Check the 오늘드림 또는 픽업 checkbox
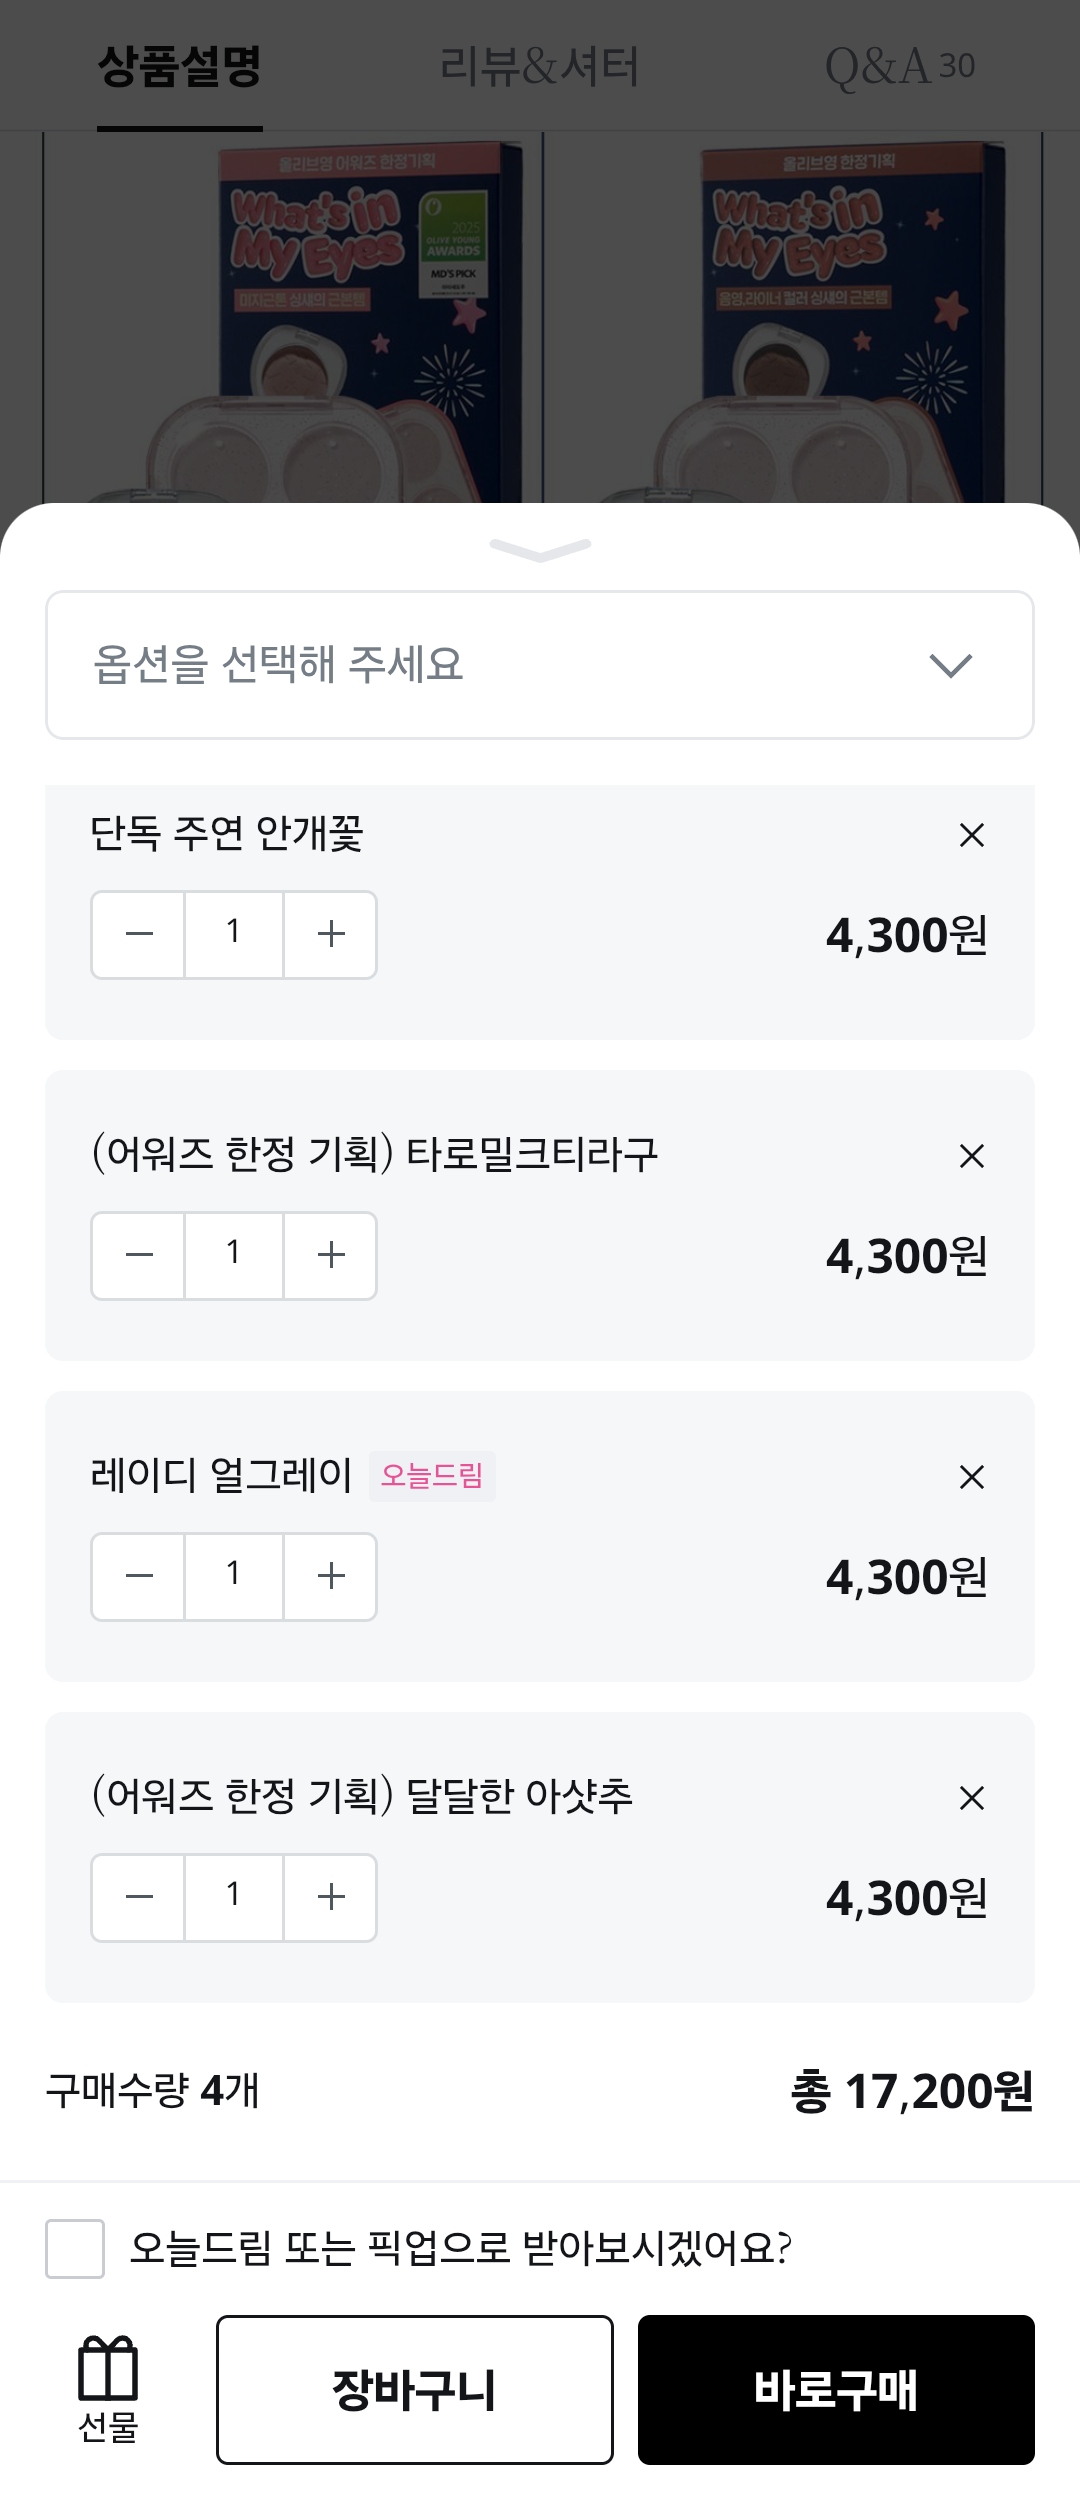Screen dimensions: 1080x2501 tap(75, 2249)
